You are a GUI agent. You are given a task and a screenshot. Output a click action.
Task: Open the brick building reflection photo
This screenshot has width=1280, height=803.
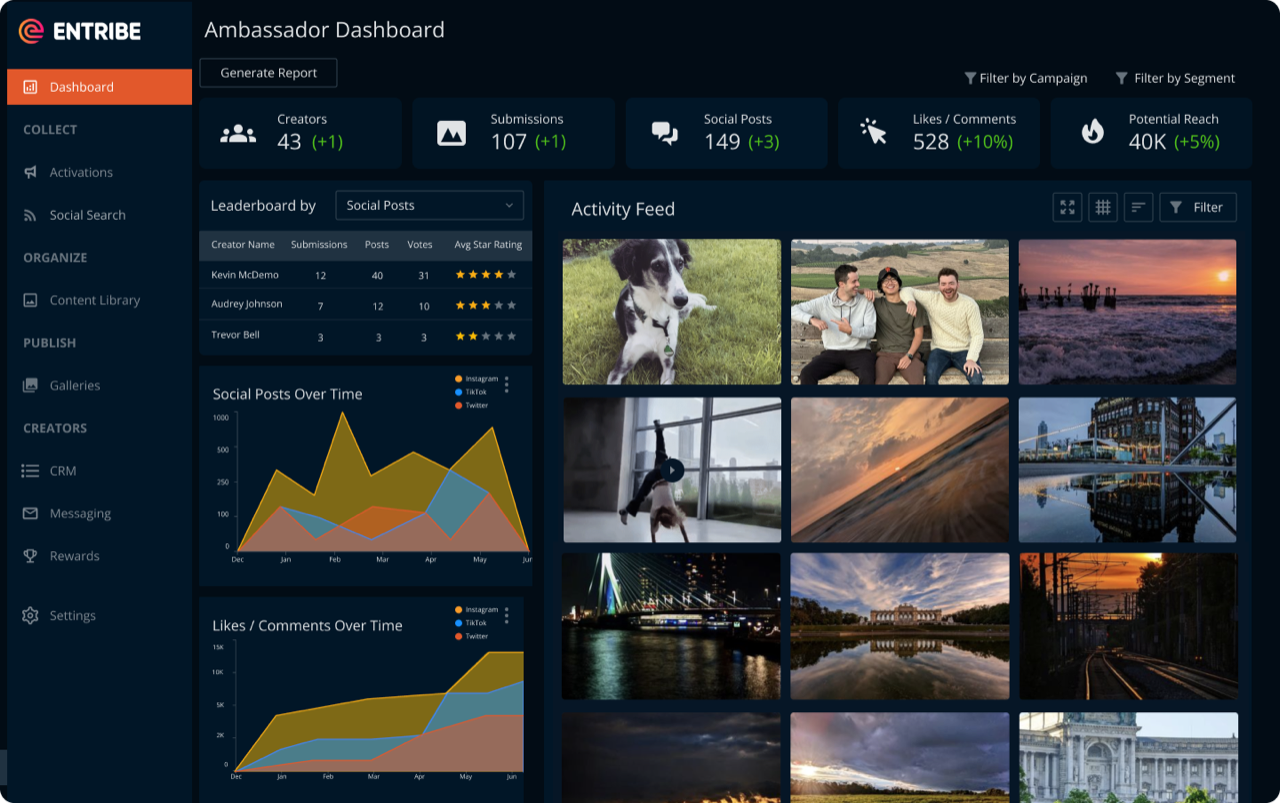coord(1128,470)
